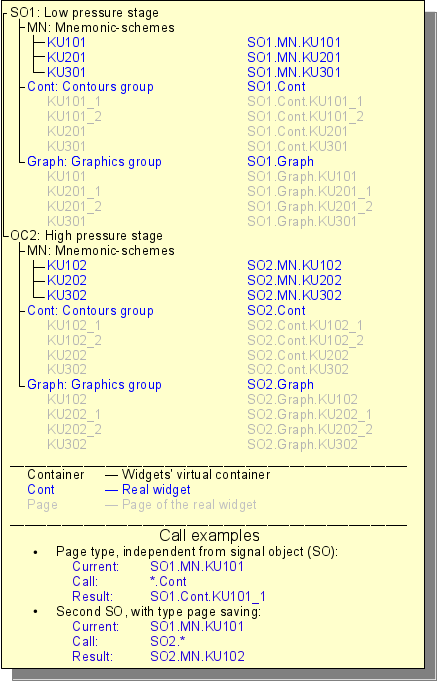Select tree page 'KU101_2' in left column
This screenshot has width=437, height=681.
(74, 116)
